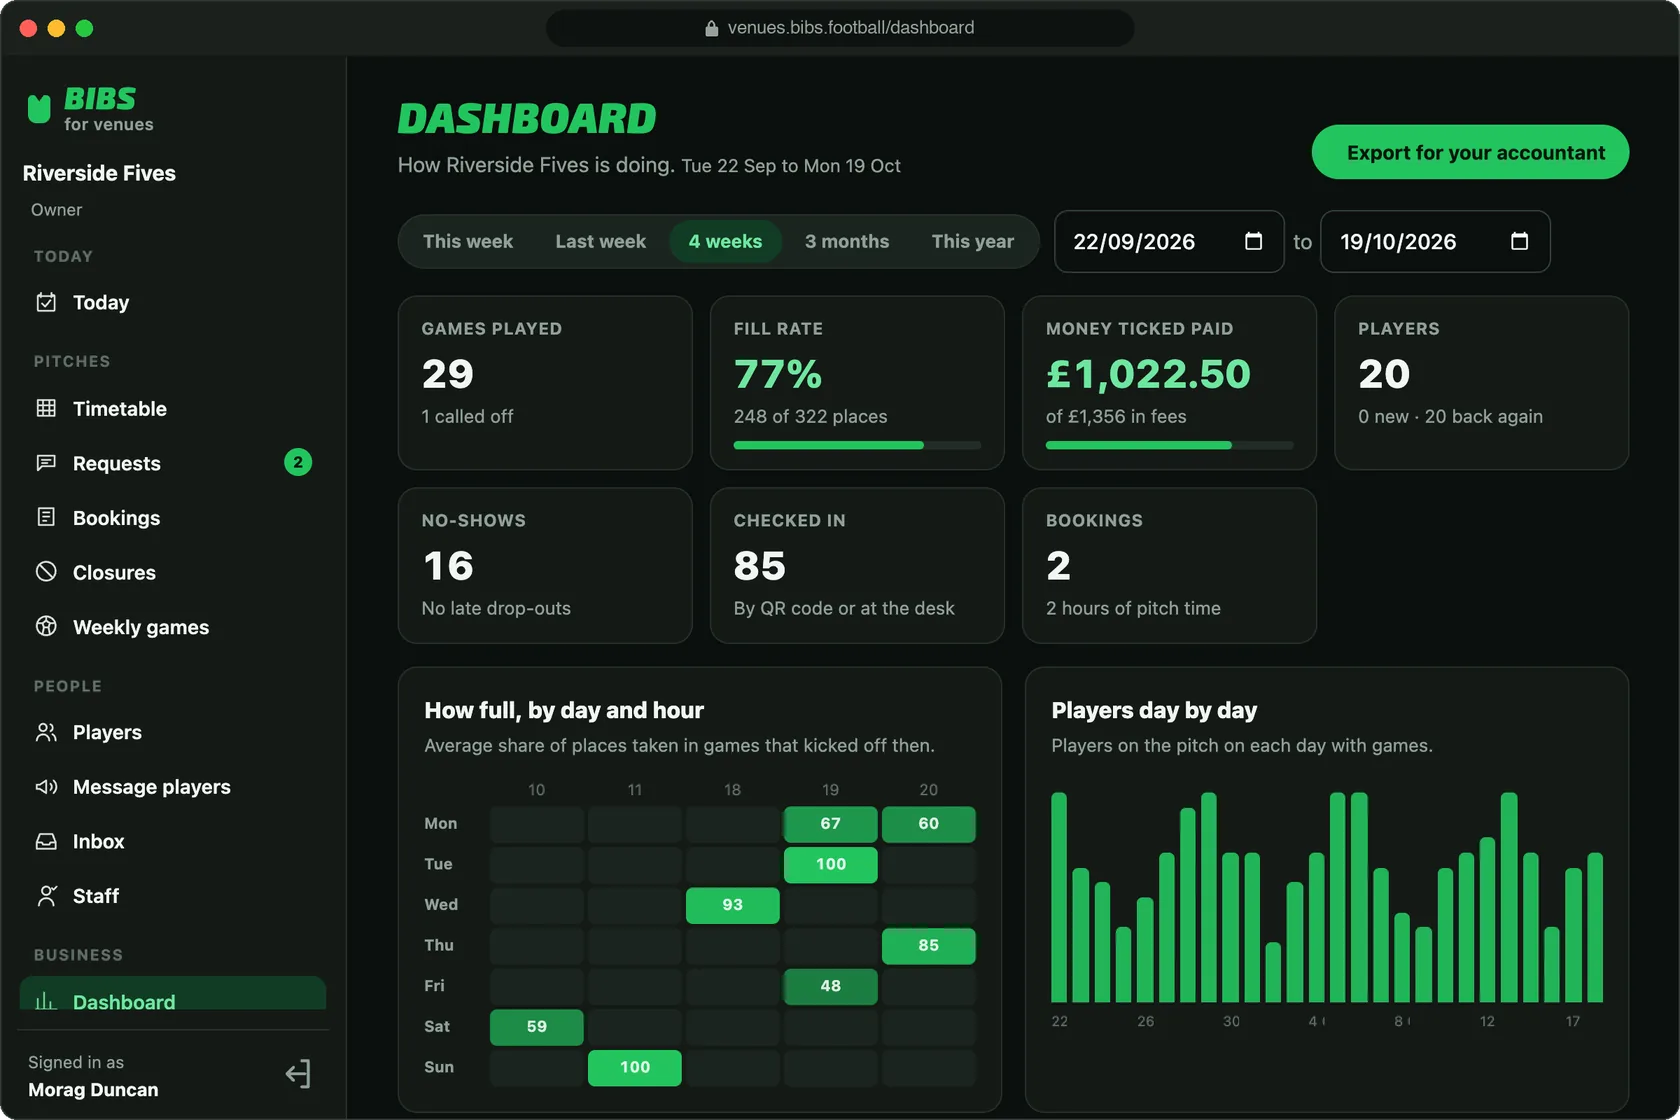Click Export for your accountant button
This screenshot has height=1120, width=1680.
[x=1470, y=152]
